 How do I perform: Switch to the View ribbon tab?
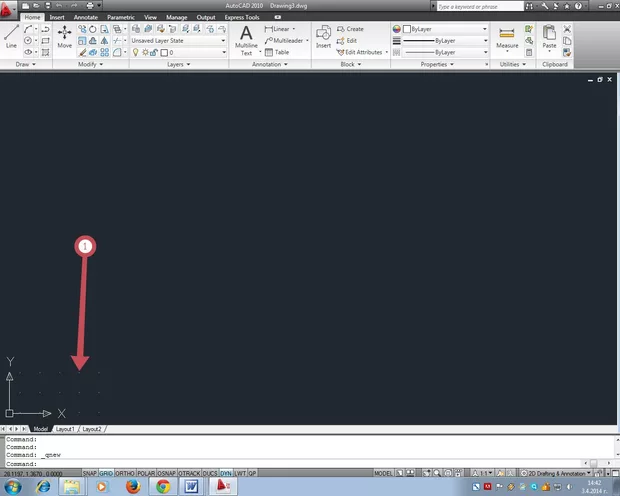pyautogui.click(x=150, y=17)
